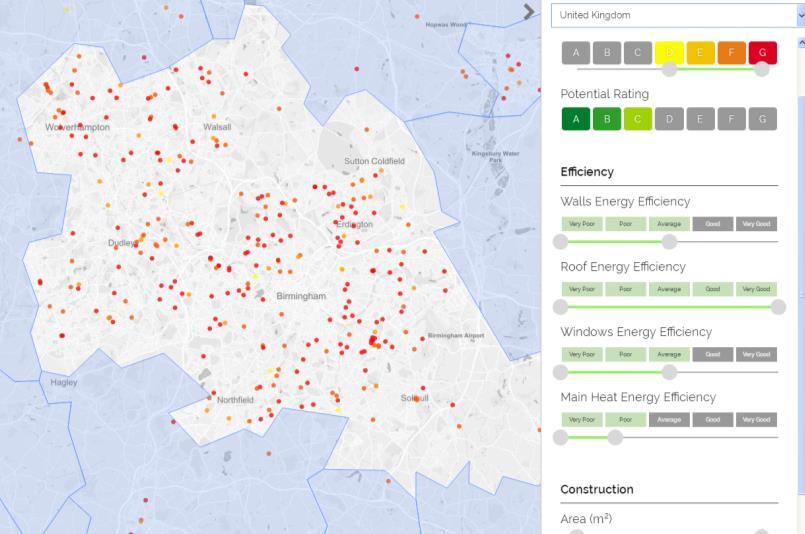Click the Kingsbury Water Park label
The height and width of the screenshot is (534, 805).
(x=495, y=157)
